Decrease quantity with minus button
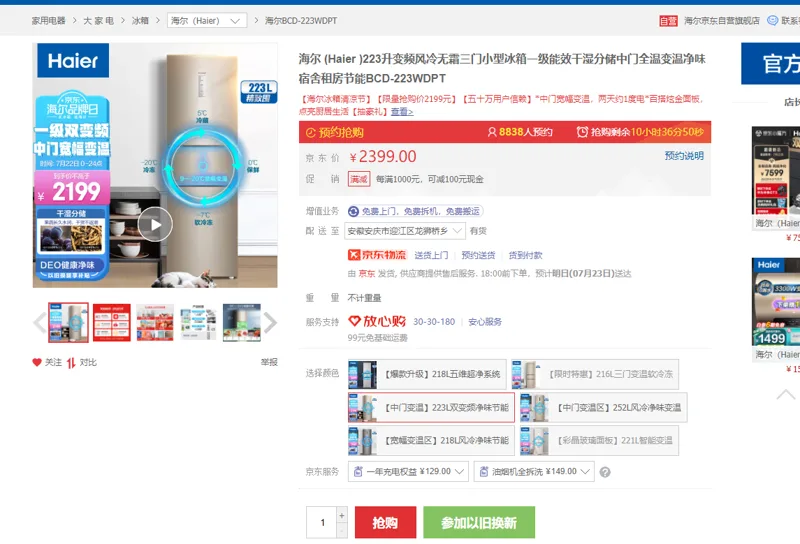800x544 pixels. click(342, 531)
